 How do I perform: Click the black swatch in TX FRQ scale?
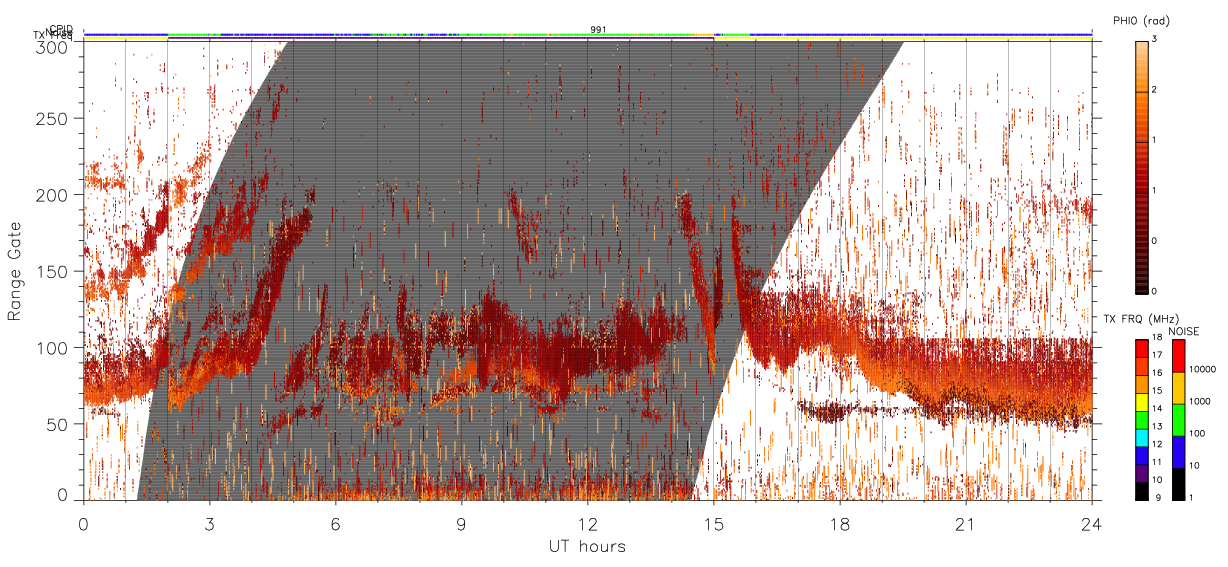coord(1141,491)
